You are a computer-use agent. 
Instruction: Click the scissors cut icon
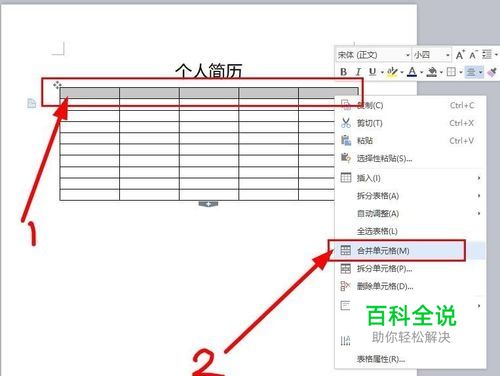click(346, 123)
